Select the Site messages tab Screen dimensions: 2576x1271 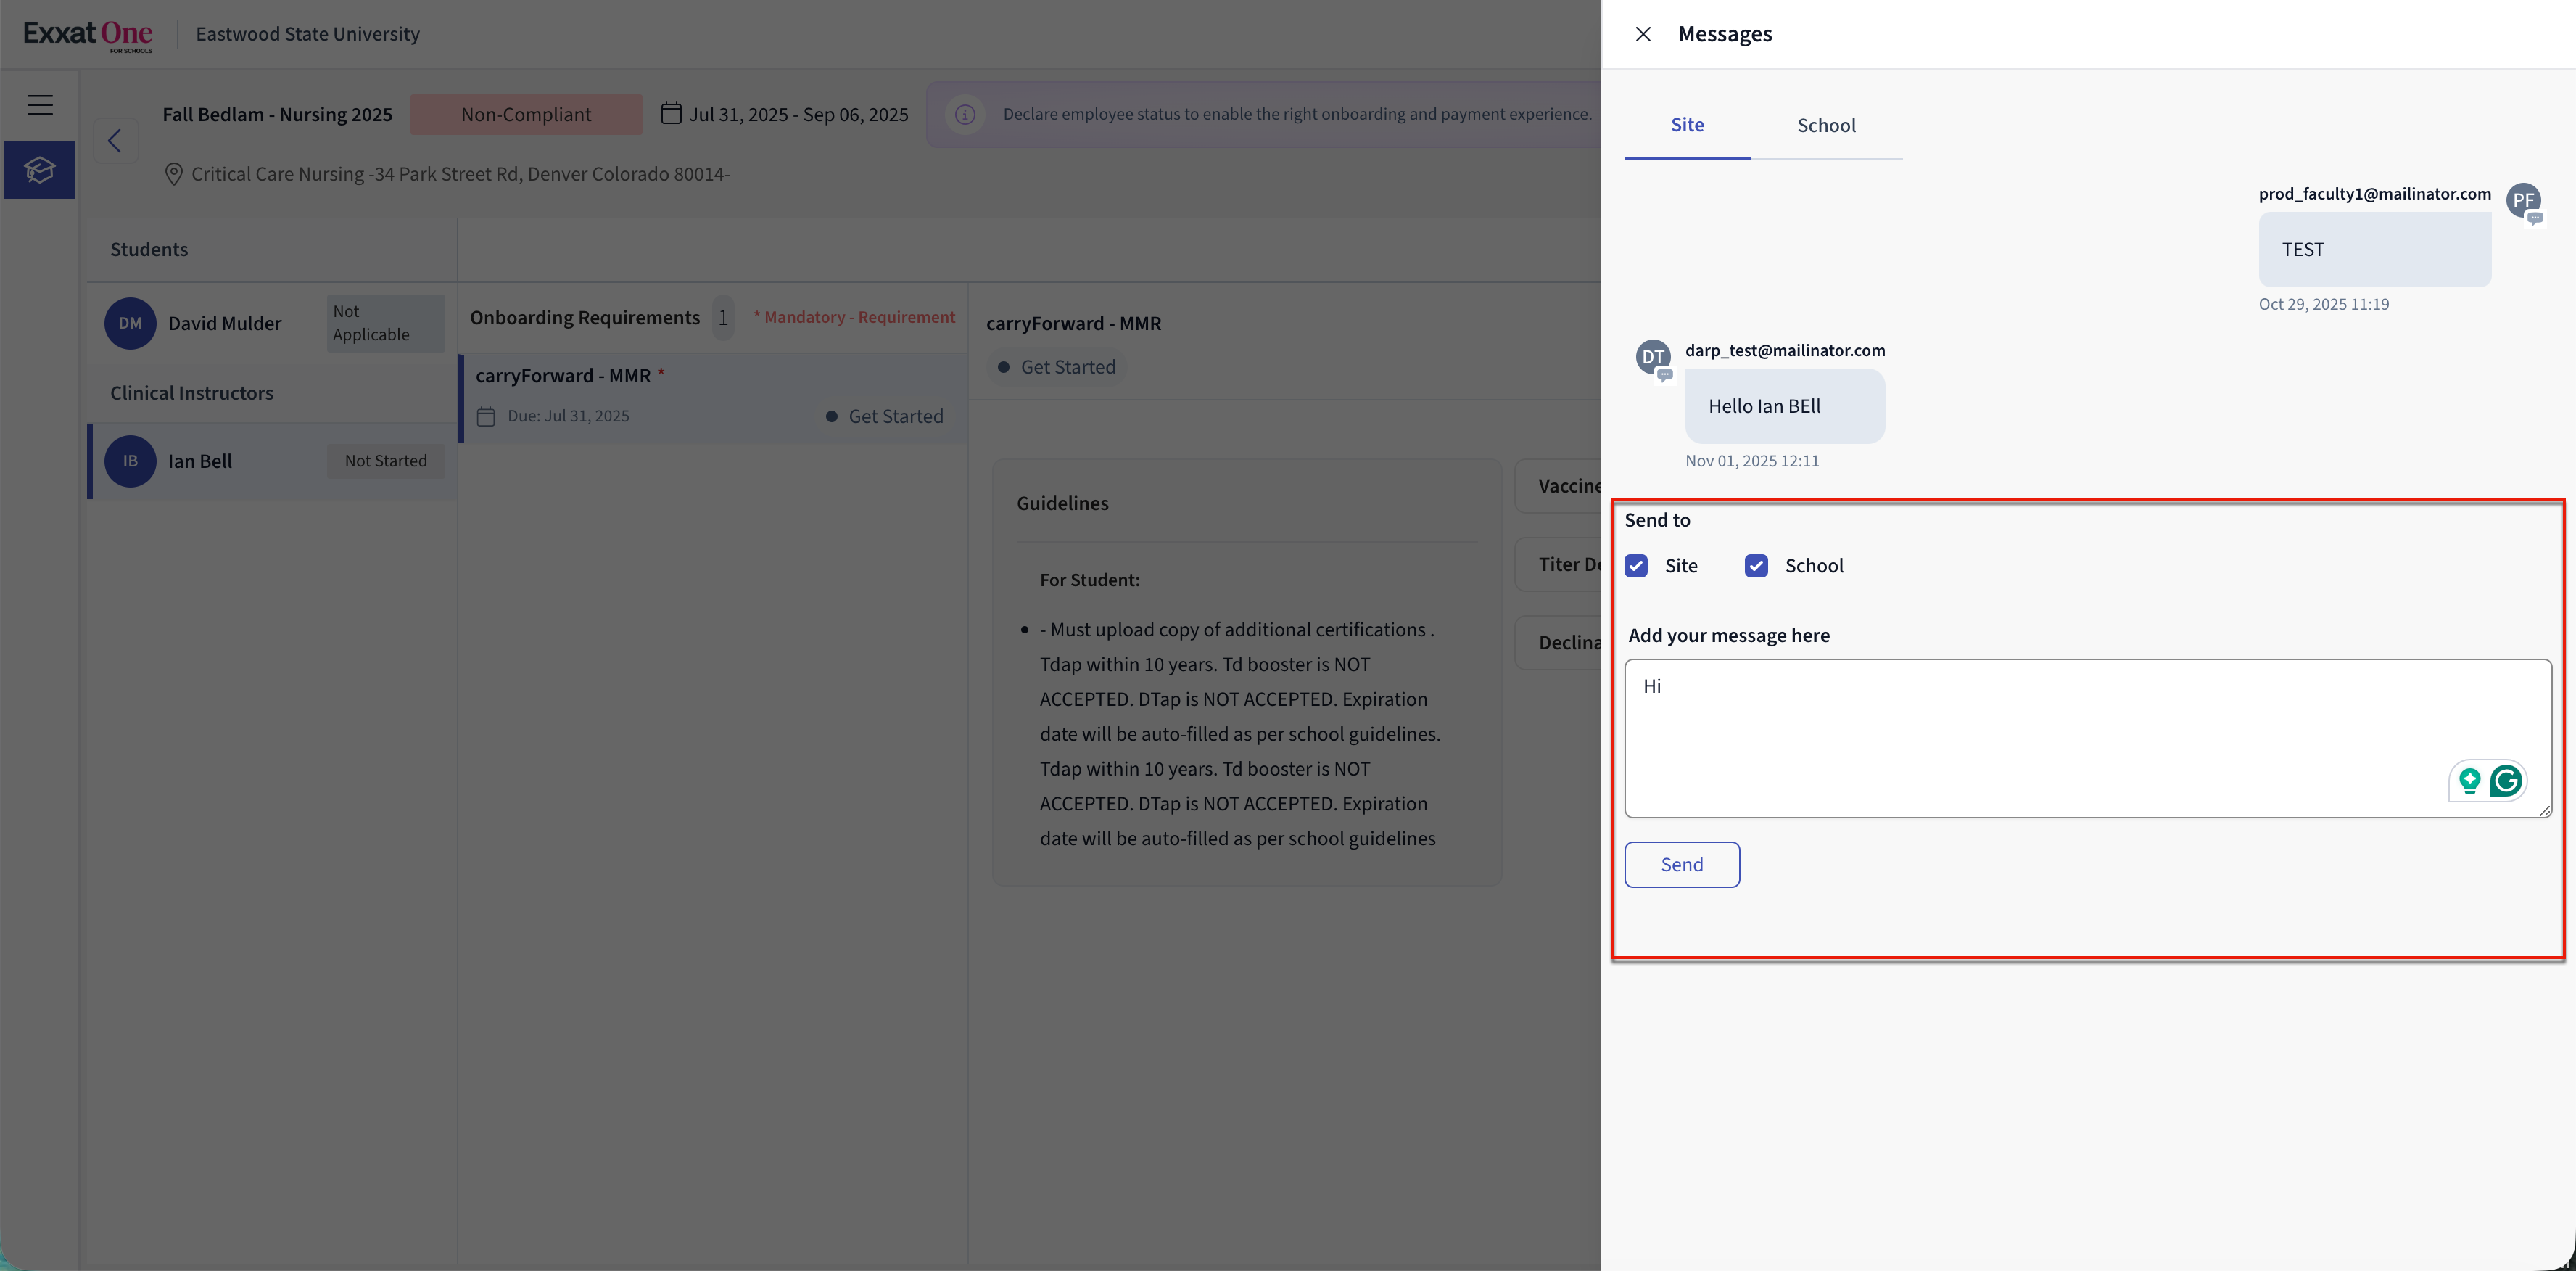(x=1687, y=125)
